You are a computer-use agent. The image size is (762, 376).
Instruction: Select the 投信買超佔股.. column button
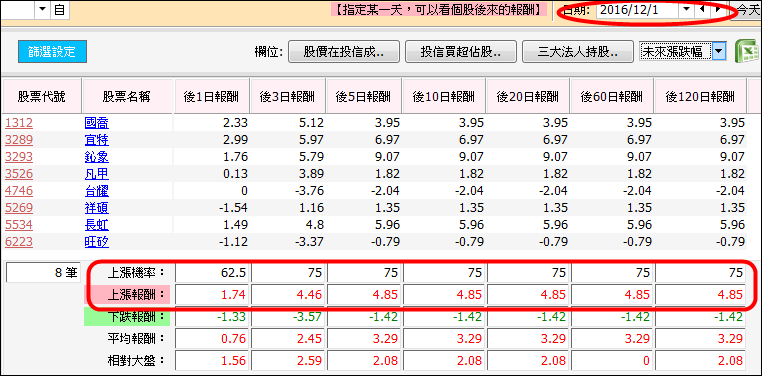461,51
